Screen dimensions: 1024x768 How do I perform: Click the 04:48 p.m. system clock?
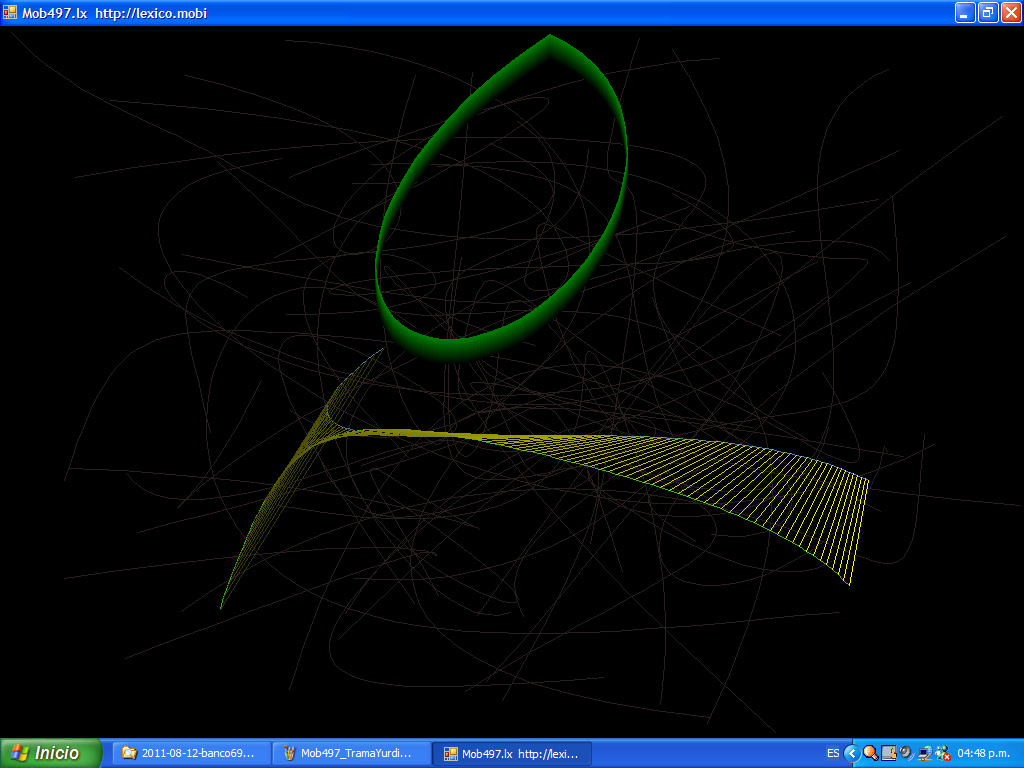(985, 753)
